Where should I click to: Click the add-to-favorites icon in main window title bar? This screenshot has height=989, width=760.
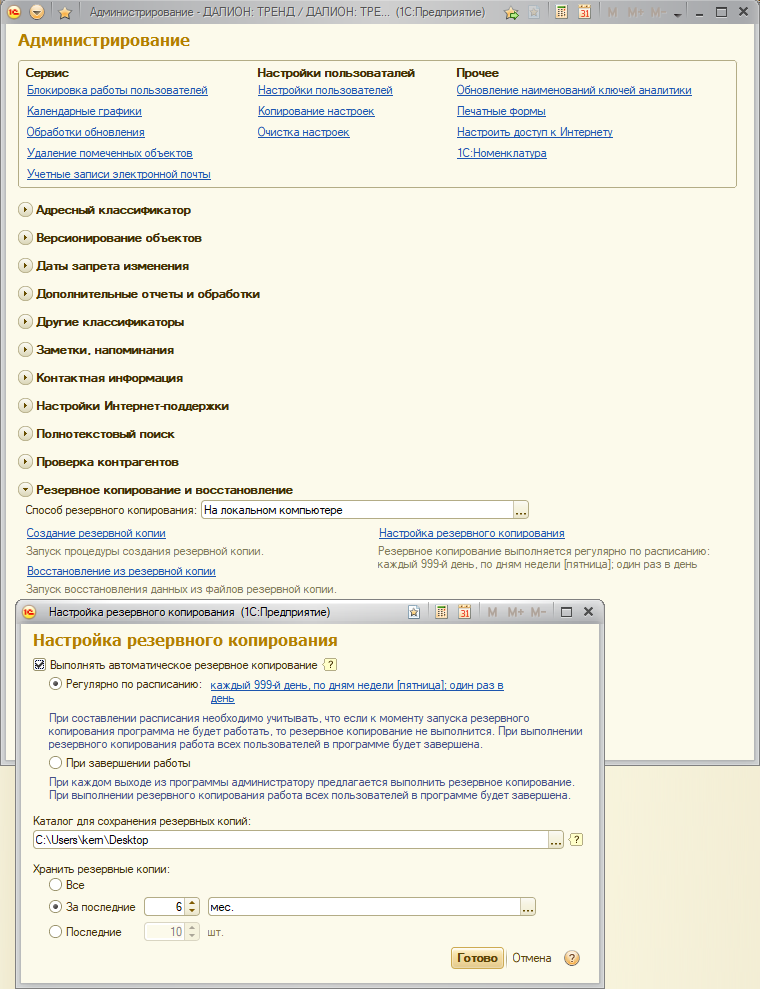534,12
